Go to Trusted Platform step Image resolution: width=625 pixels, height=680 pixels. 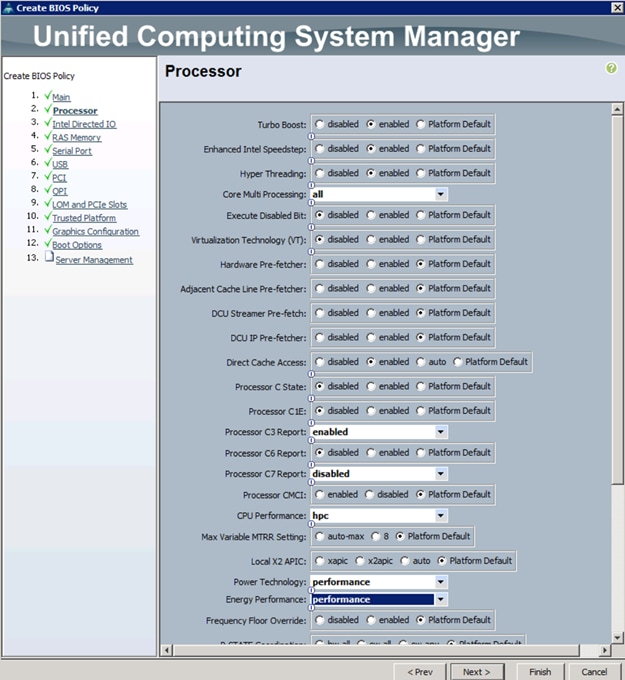tap(84, 218)
